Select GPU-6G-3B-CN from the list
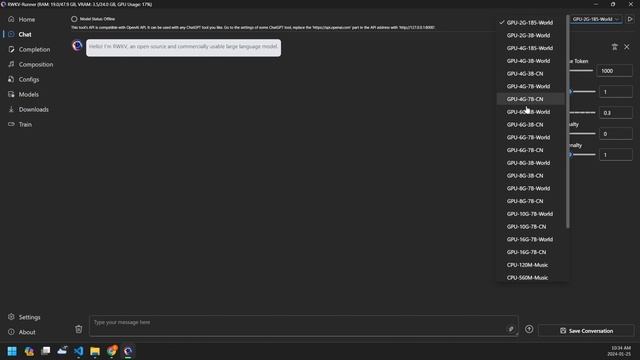640x360 pixels. click(x=530, y=124)
